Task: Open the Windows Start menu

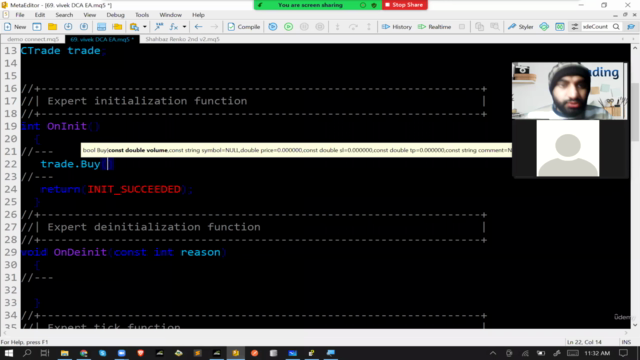Action: [9, 353]
